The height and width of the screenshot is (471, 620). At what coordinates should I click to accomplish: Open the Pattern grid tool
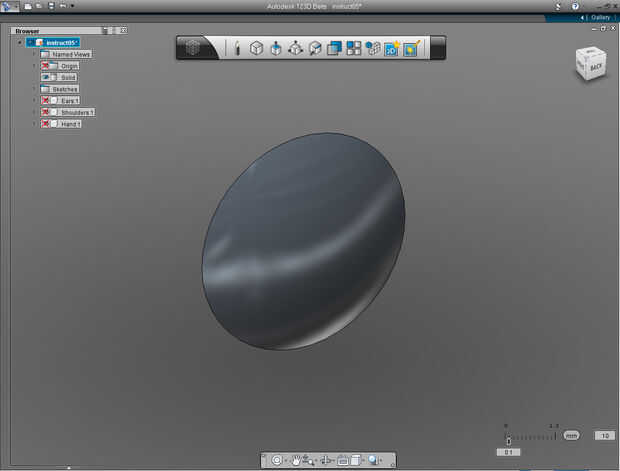coord(353,48)
